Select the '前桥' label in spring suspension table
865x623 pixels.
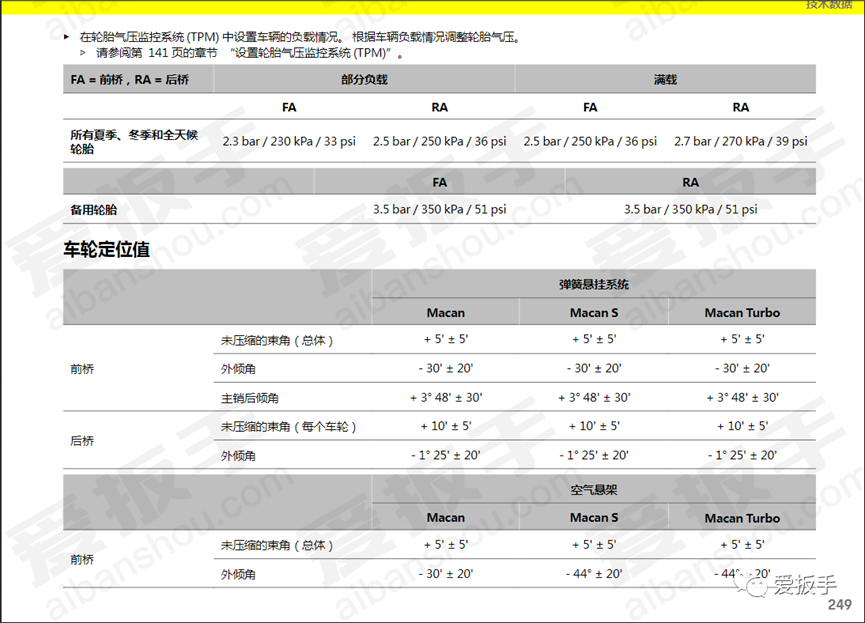pos(82,369)
